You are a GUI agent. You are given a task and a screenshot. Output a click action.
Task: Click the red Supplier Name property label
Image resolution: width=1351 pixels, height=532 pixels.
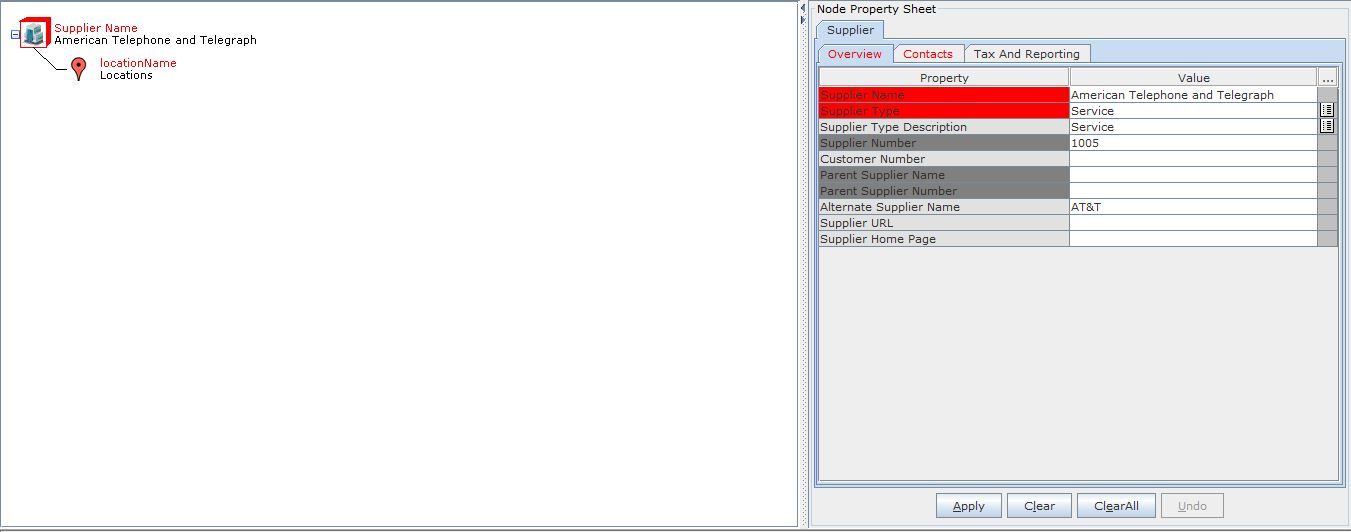click(x=944, y=95)
